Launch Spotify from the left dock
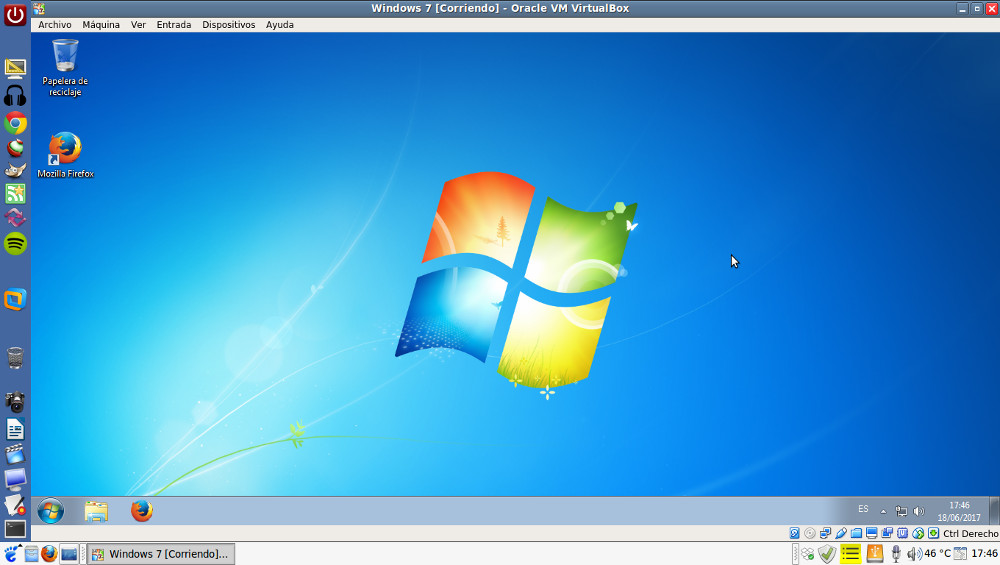The width and height of the screenshot is (1000, 565). click(15, 243)
